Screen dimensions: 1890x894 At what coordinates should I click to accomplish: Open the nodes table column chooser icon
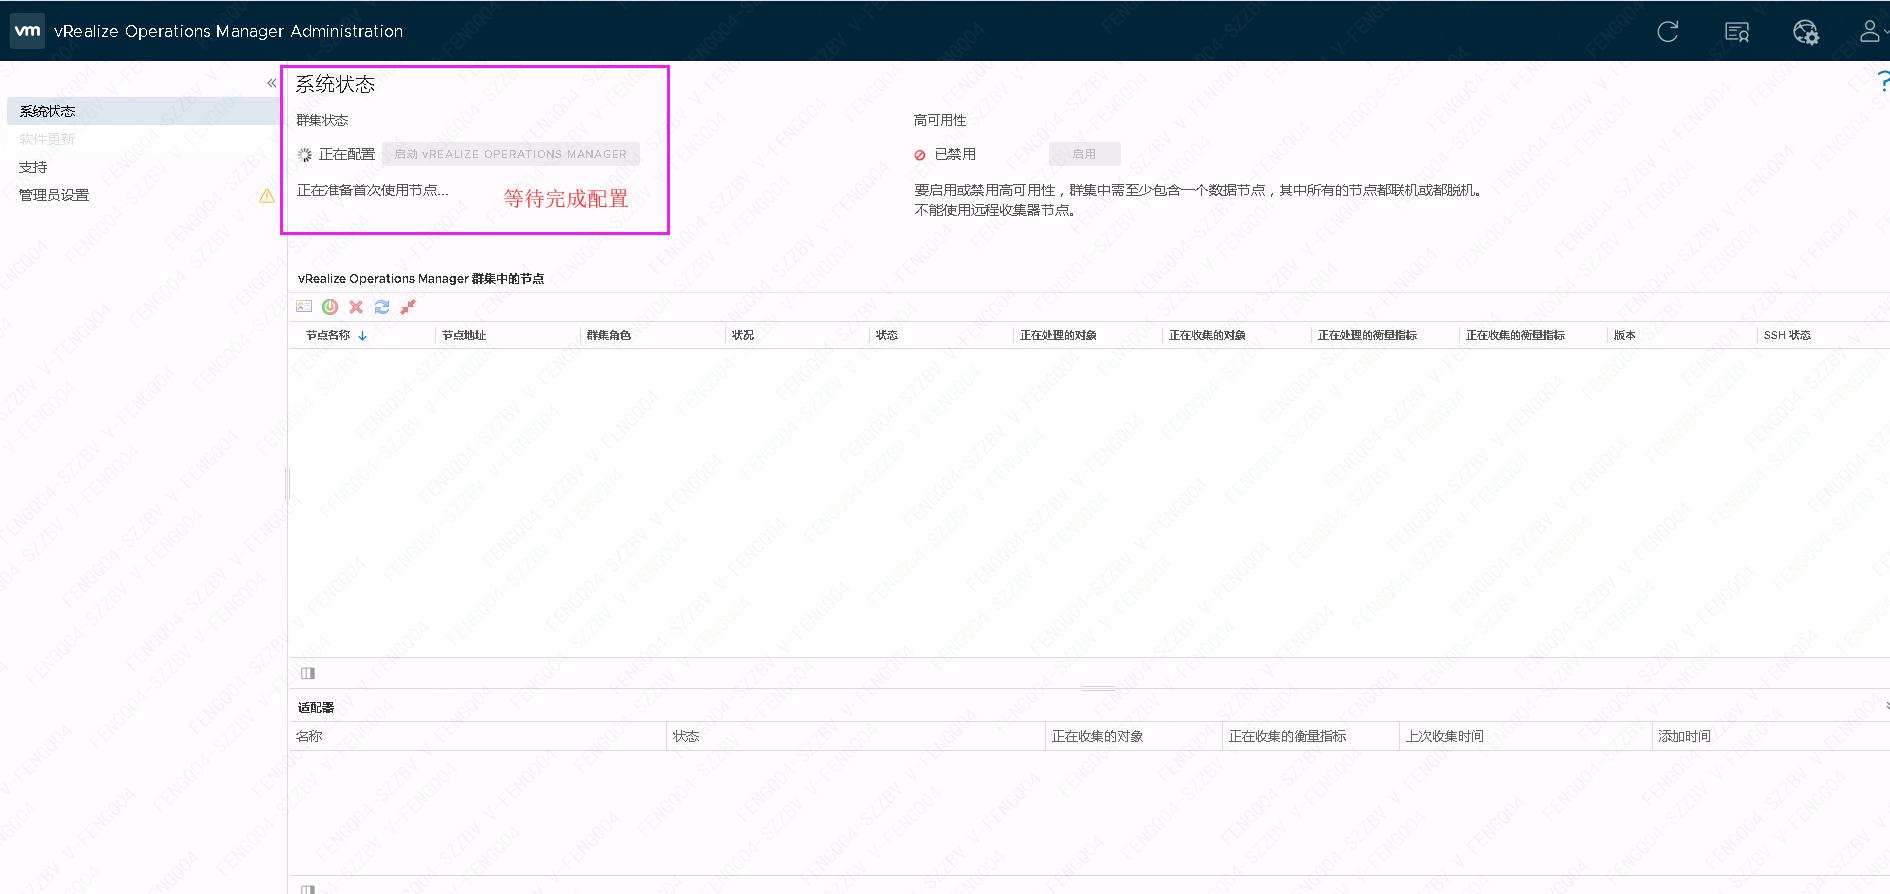pos(308,673)
